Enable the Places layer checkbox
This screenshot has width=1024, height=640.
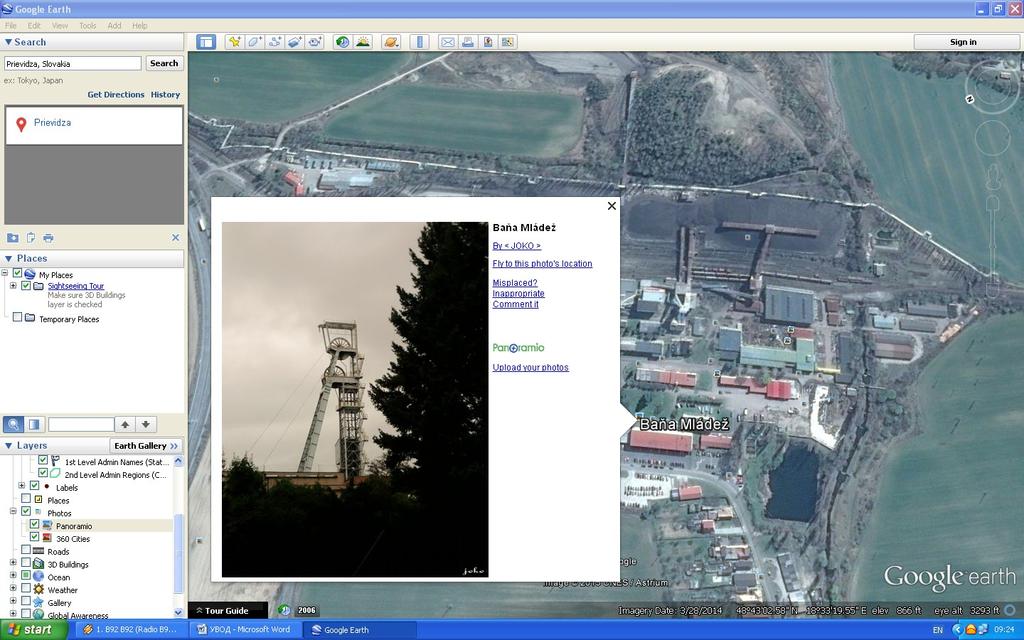coord(26,499)
